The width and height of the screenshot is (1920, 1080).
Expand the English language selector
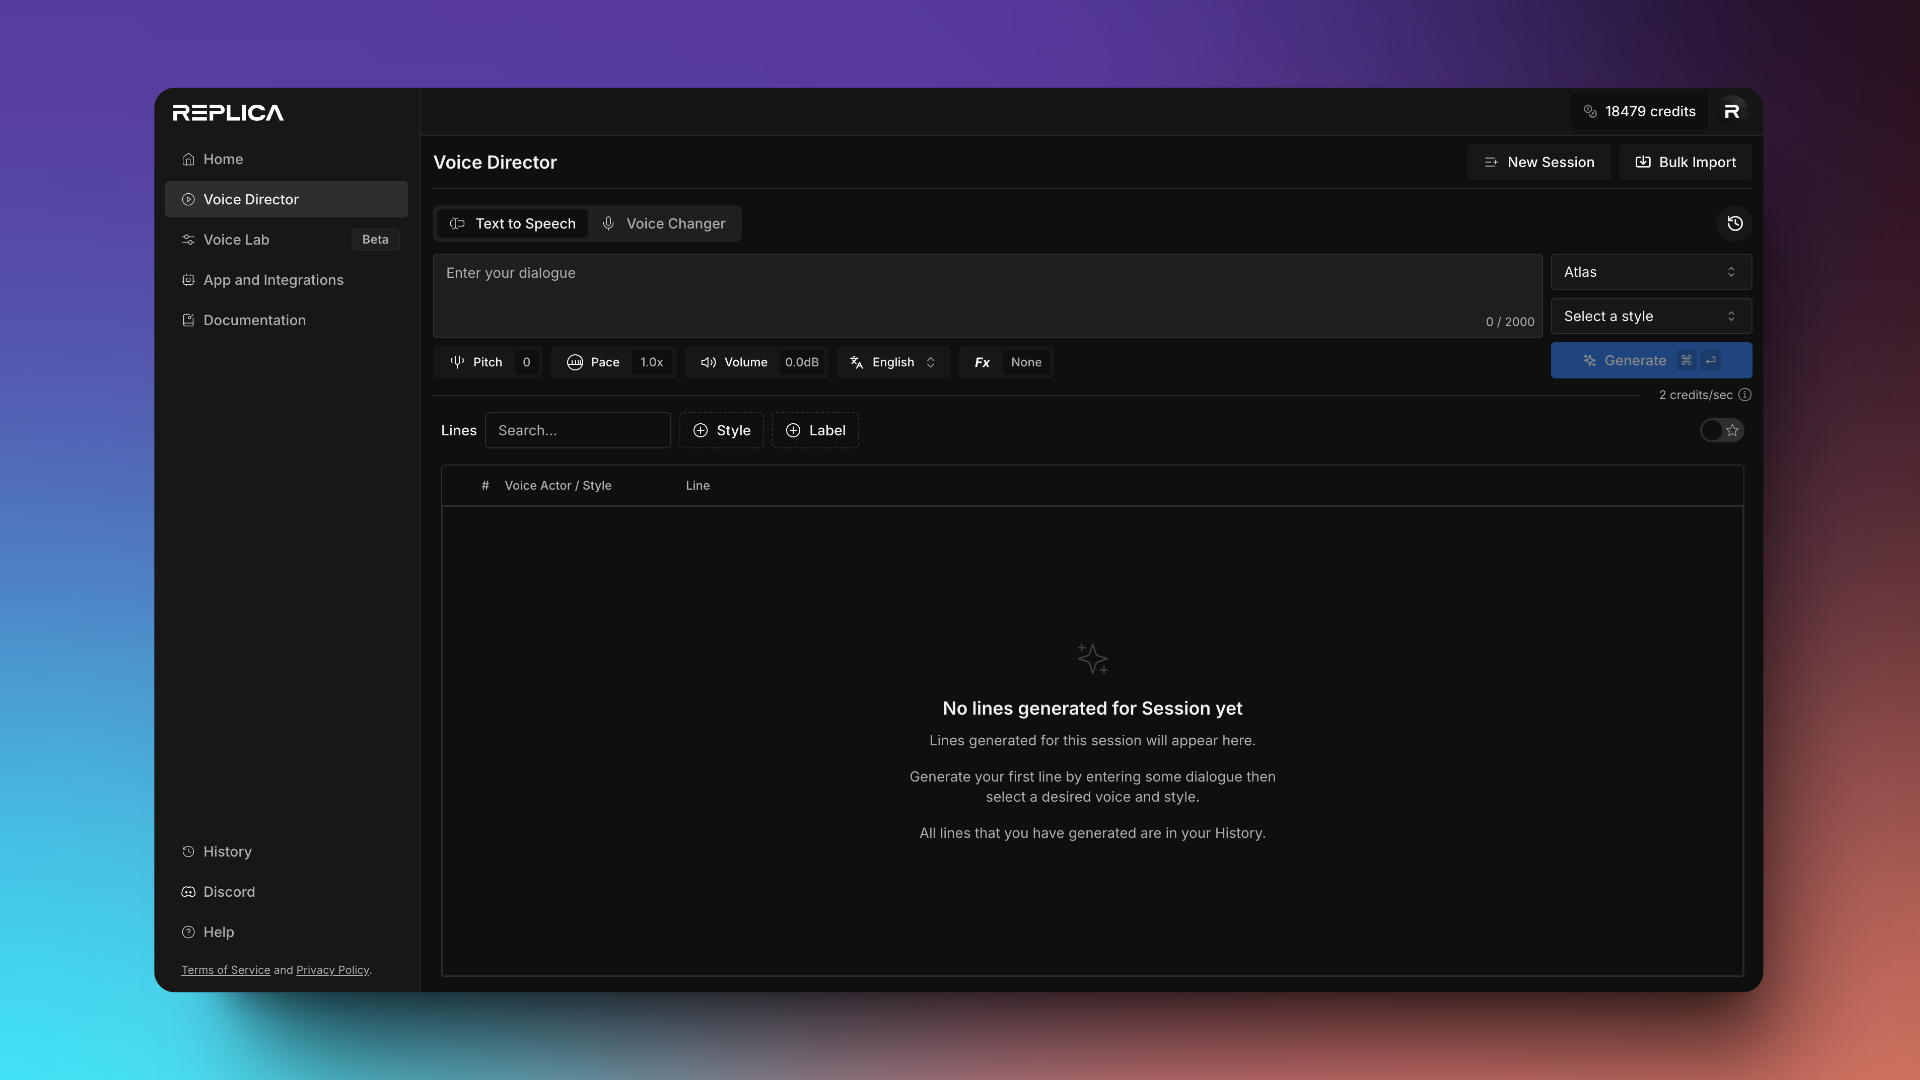893,361
